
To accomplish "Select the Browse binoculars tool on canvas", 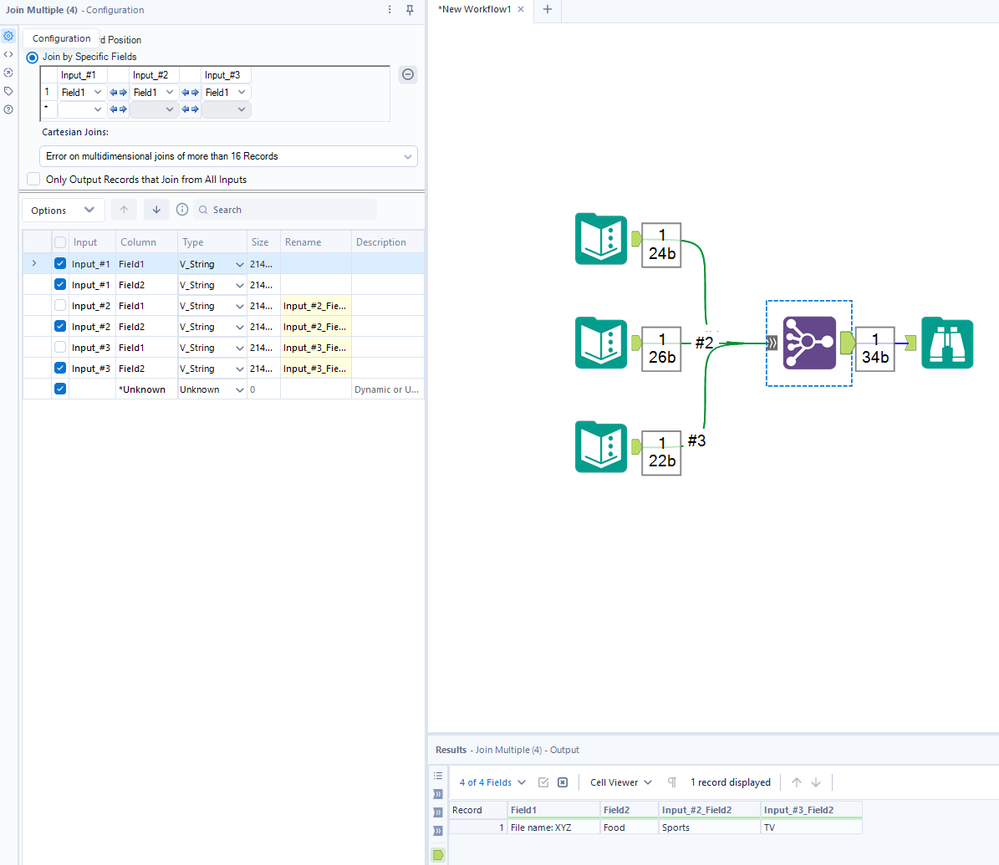I will pos(947,343).
